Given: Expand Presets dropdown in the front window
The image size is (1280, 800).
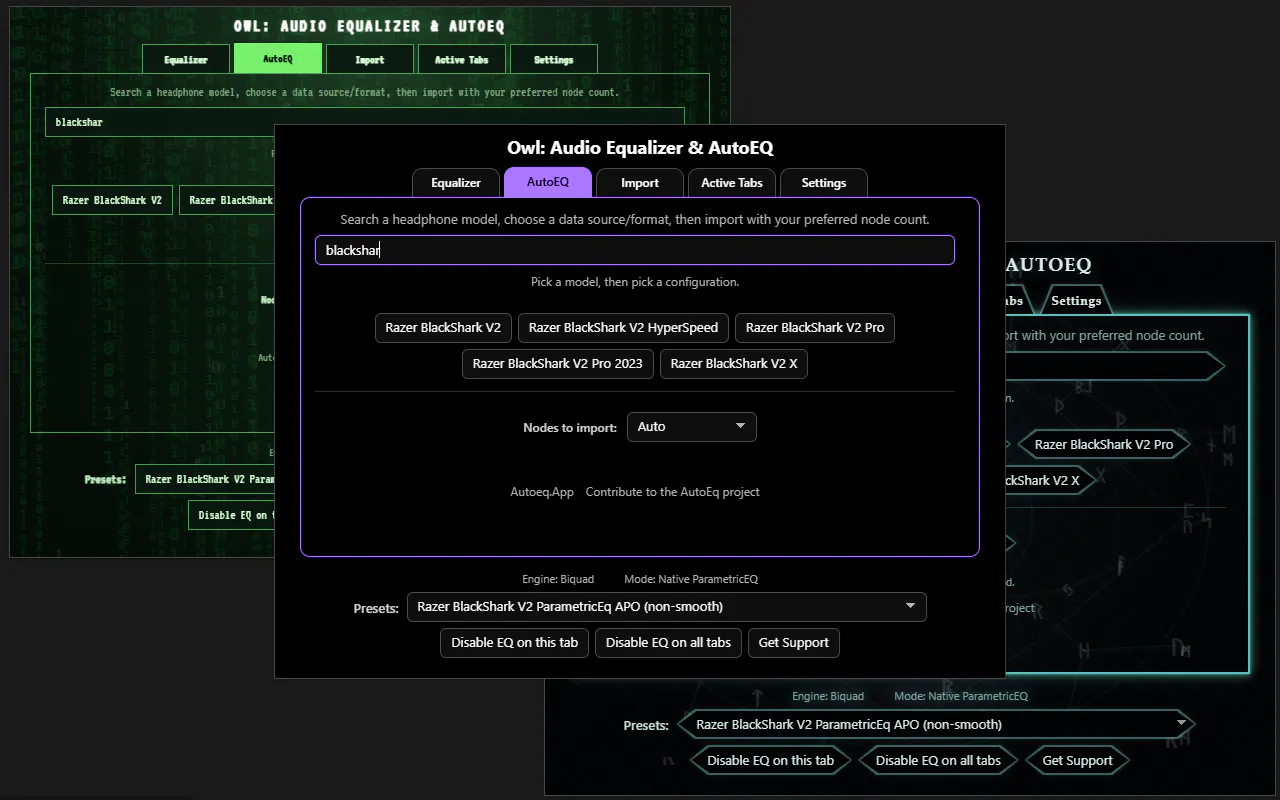Looking at the screenshot, I should 667,607.
